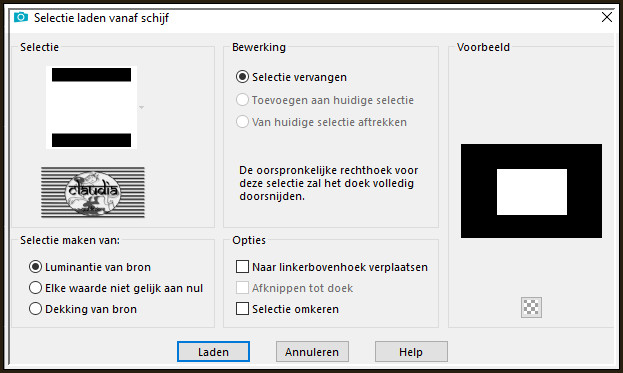This screenshot has height=373, width=623.
Task: Click the Laden button
Action: 213,352
